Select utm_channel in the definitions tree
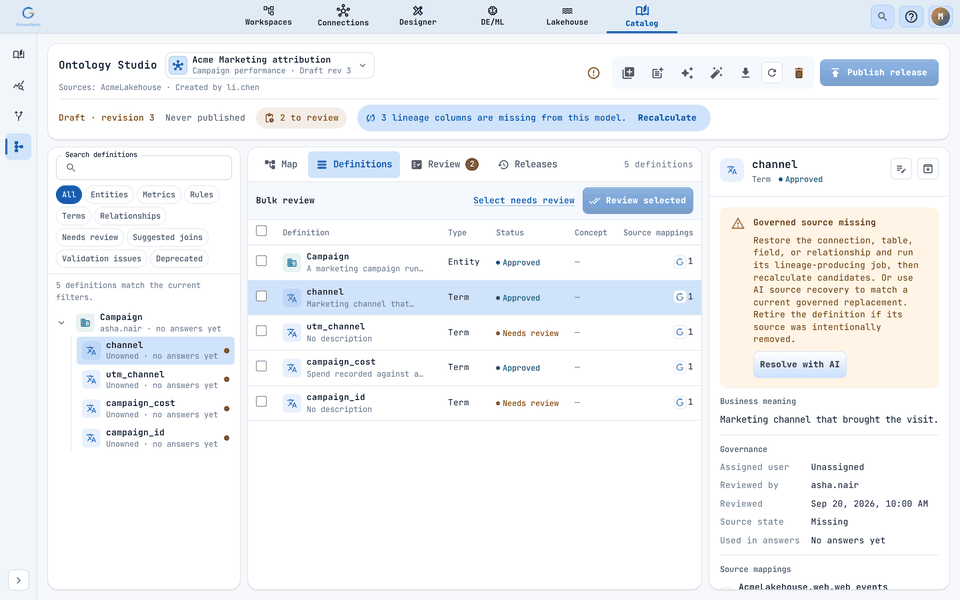This screenshot has width=960, height=600. (x=156, y=380)
